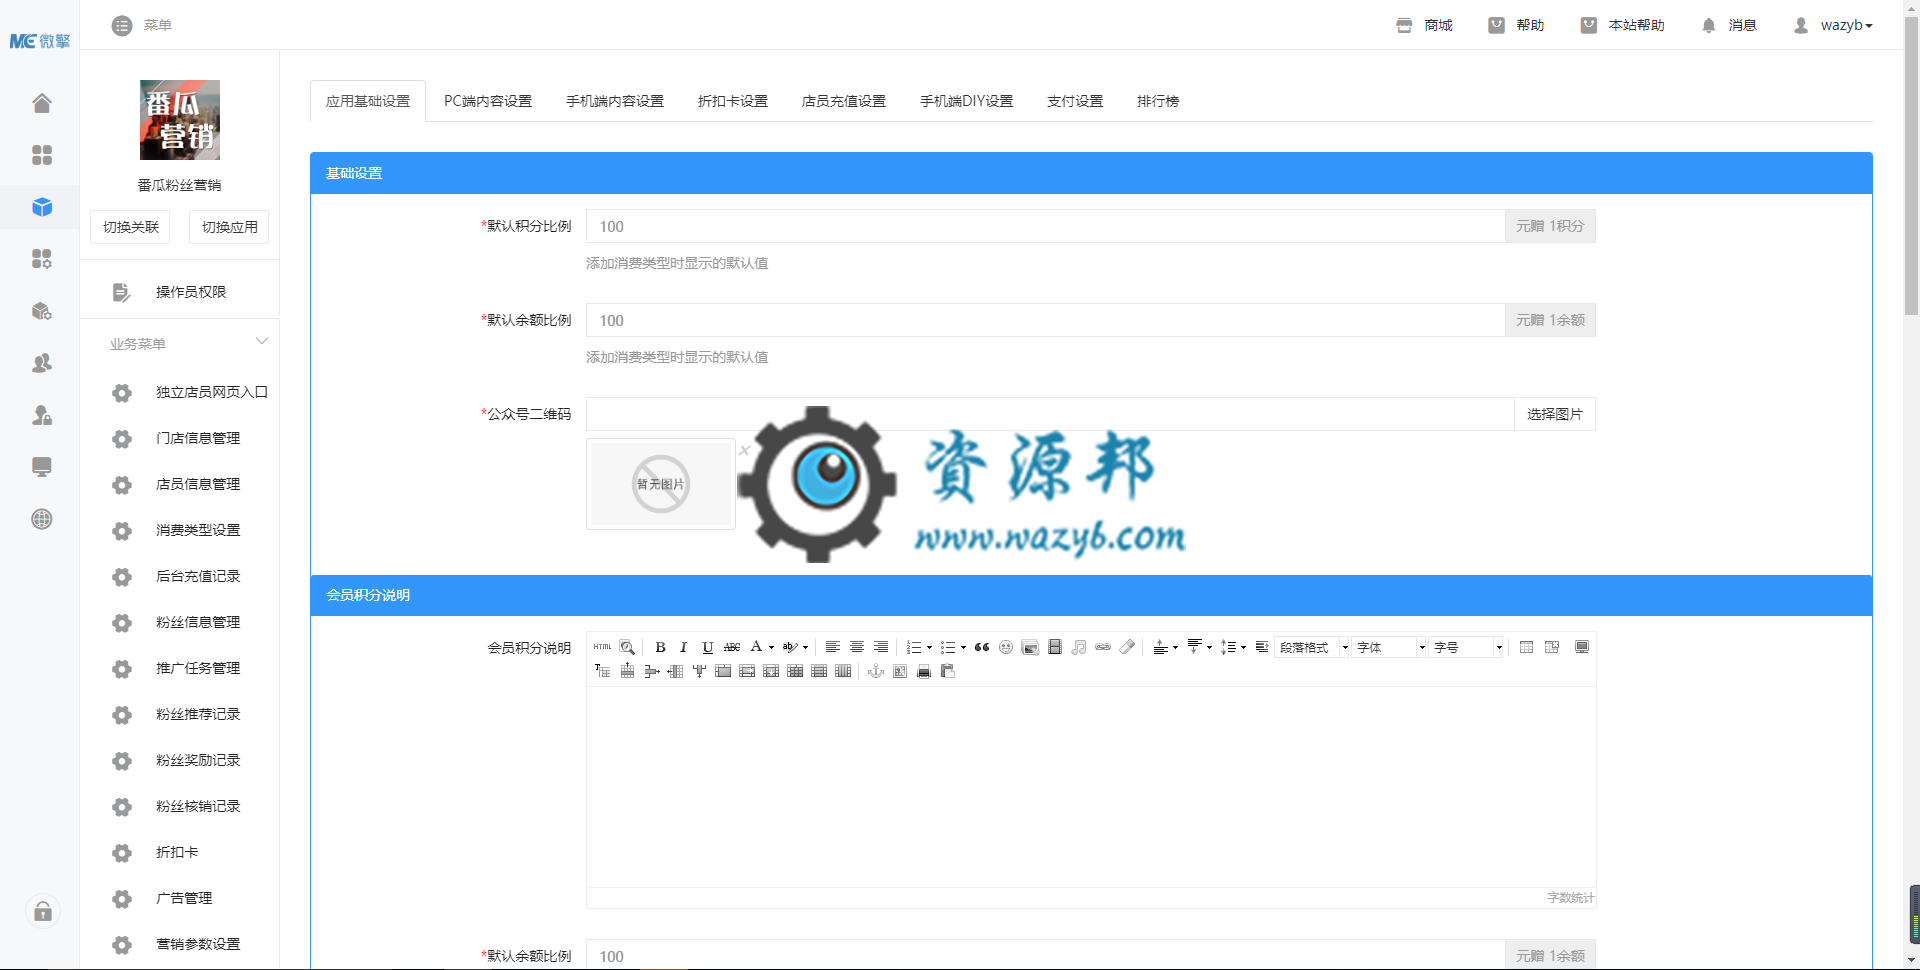The width and height of the screenshot is (1920, 970).
Task: Insert table in editor toolbar
Action: pos(1526,647)
